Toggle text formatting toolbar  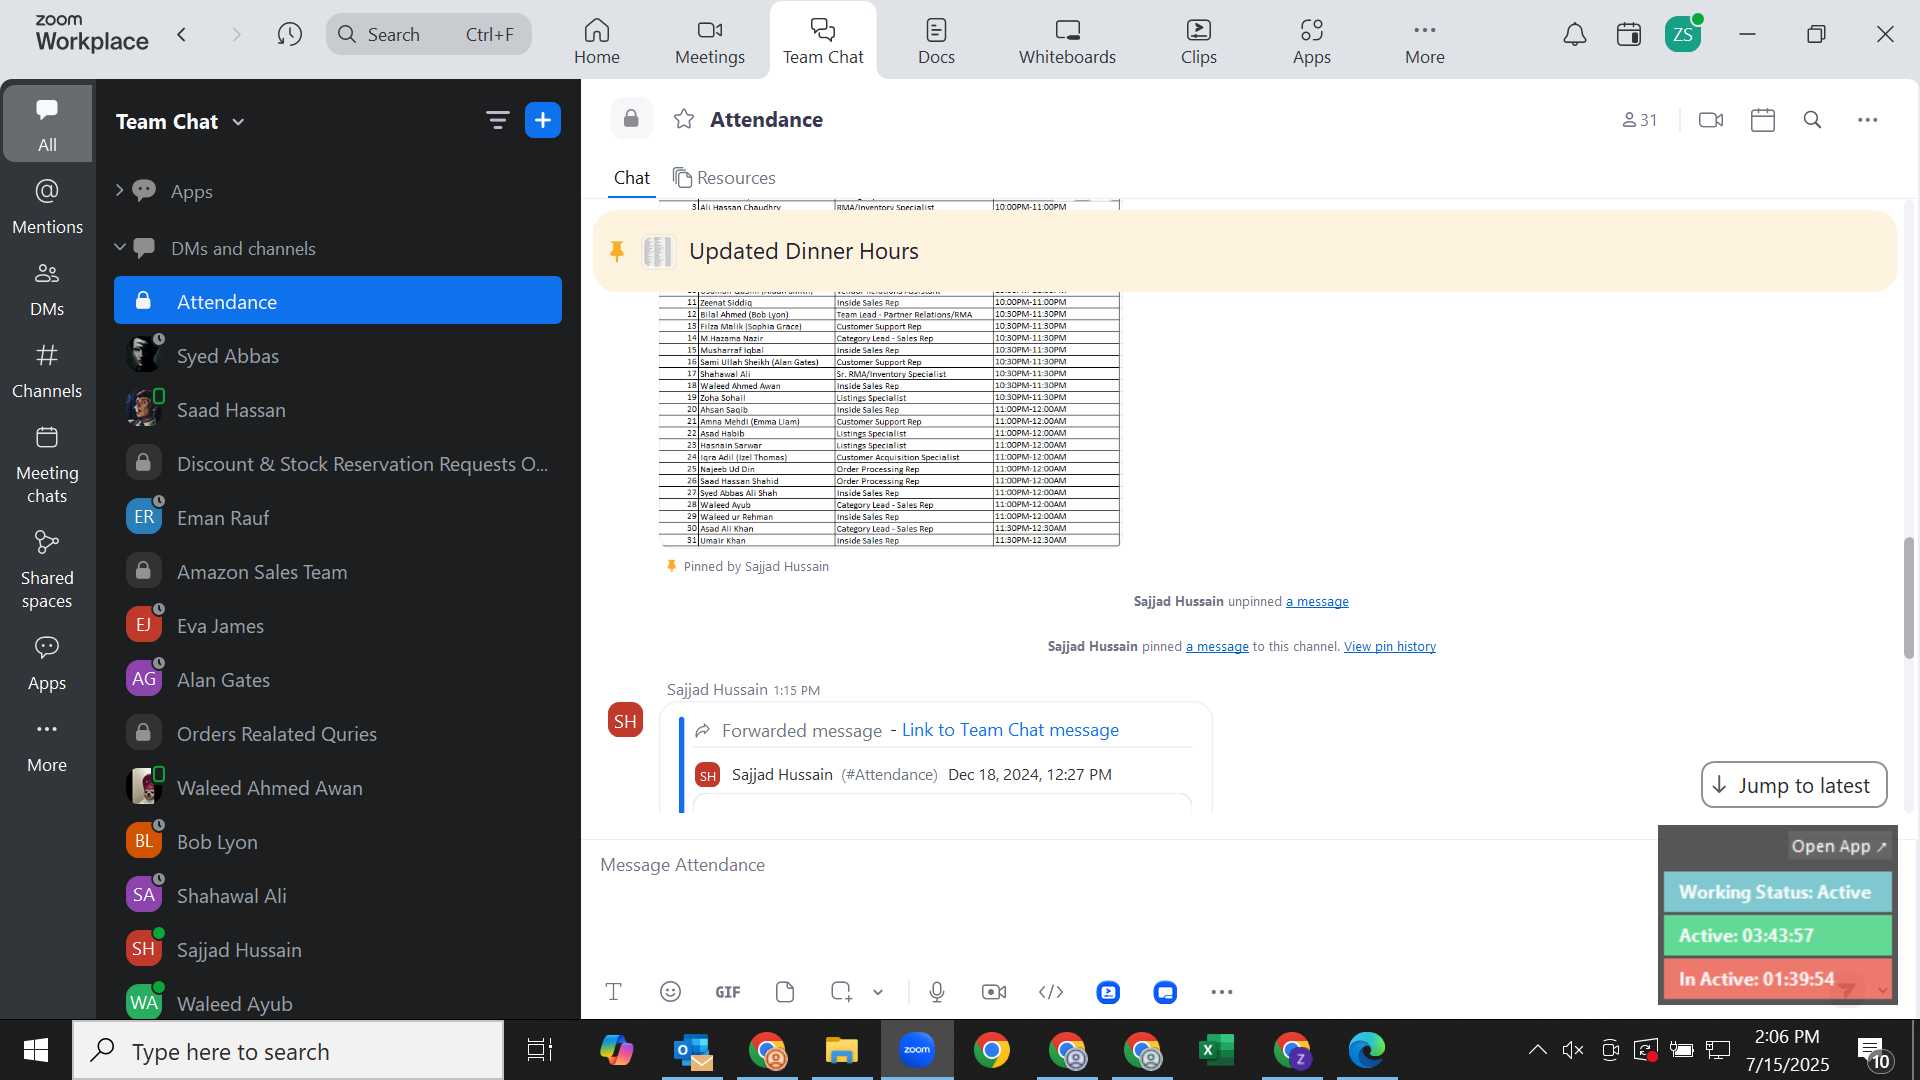614,992
